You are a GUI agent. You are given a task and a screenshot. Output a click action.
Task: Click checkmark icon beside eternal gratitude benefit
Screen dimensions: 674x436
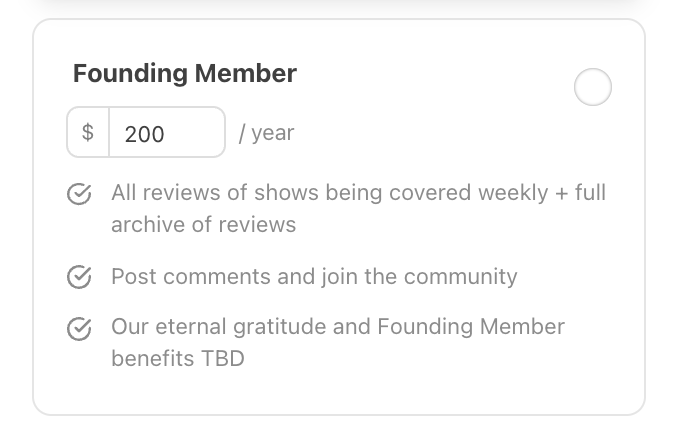[79, 329]
